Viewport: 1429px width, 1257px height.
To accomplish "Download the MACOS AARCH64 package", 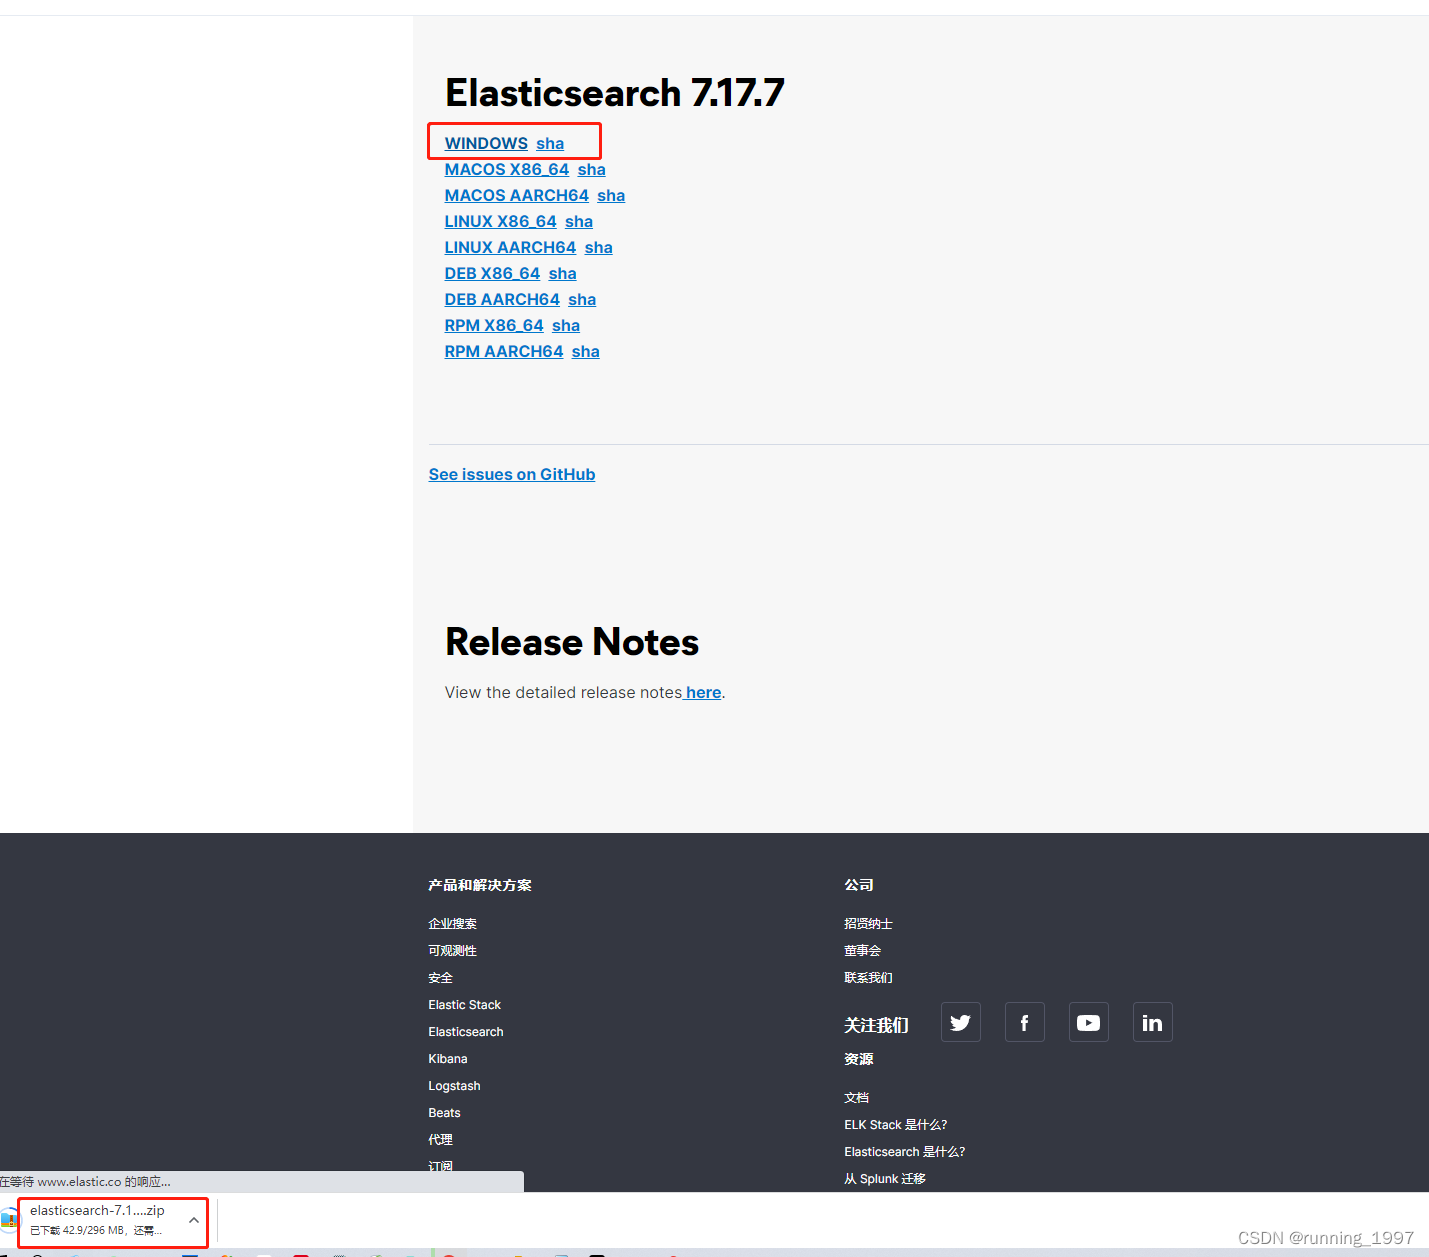I will [517, 195].
